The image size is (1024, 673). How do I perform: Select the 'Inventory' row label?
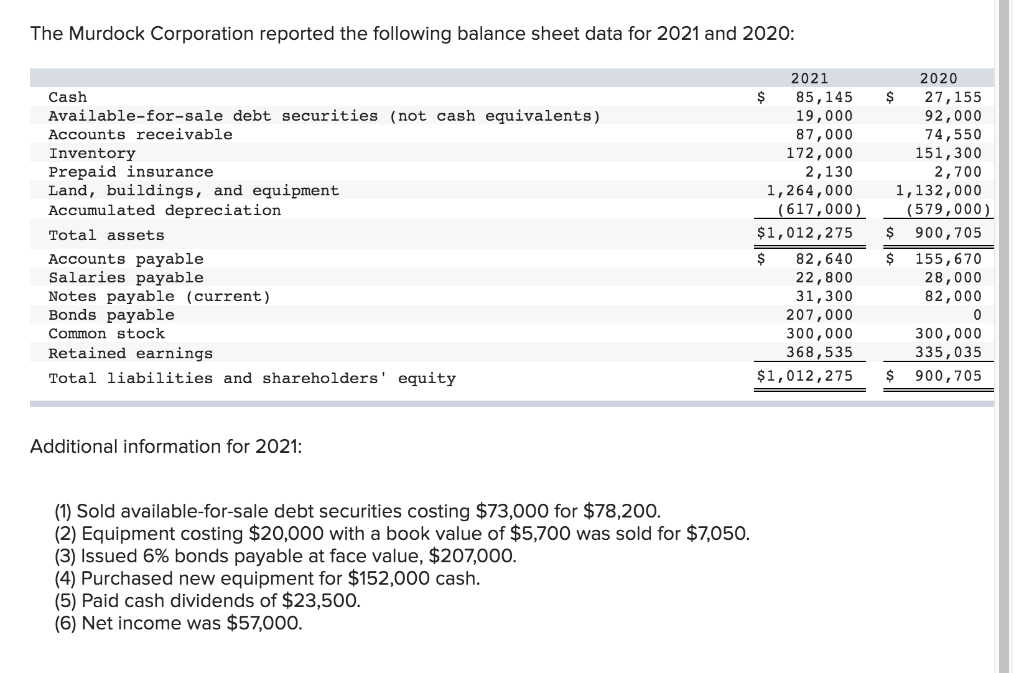pyautogui.click(x=92, y=153)
